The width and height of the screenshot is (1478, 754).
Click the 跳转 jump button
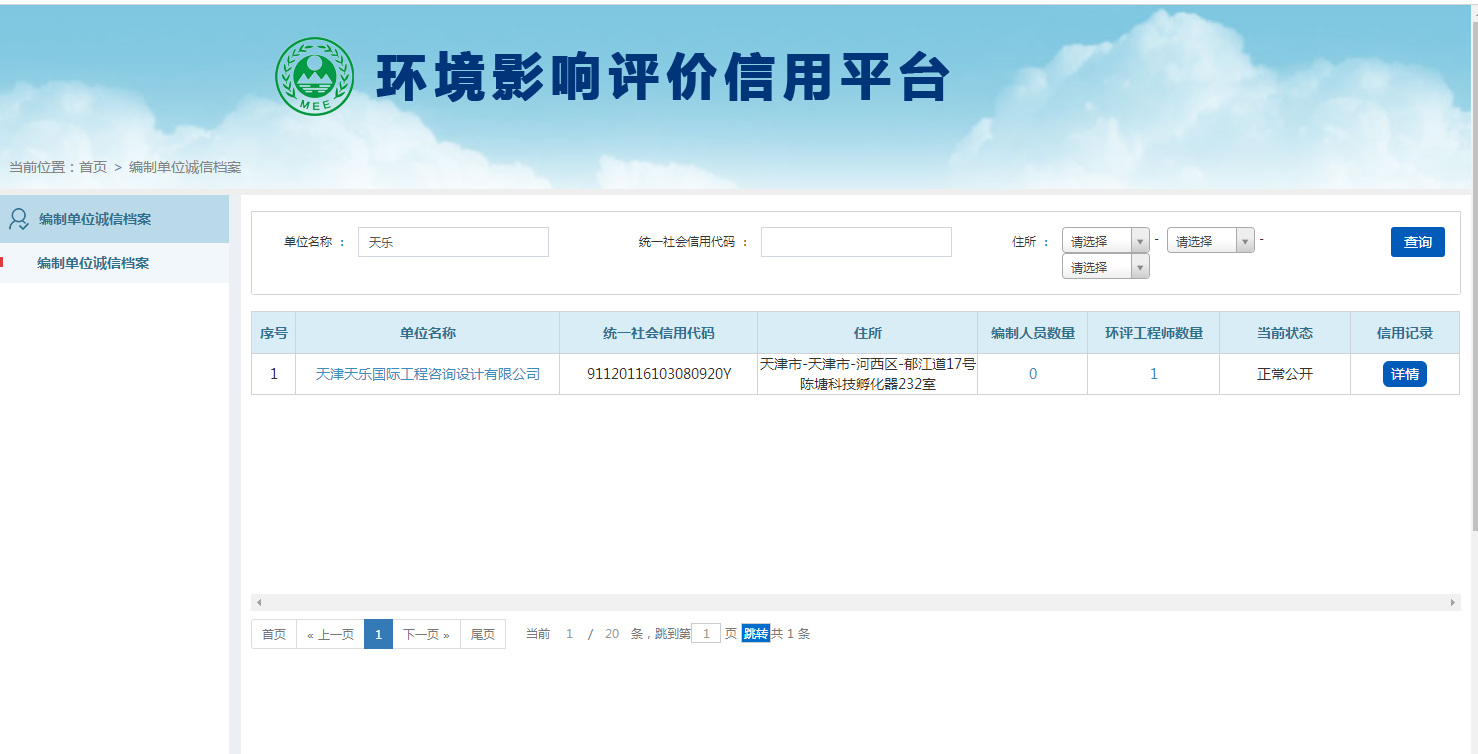(755, 634)
